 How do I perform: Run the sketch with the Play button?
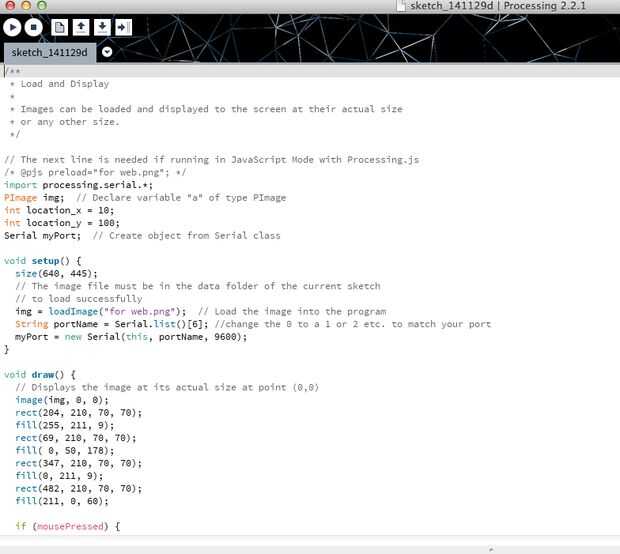click(12, 27)
